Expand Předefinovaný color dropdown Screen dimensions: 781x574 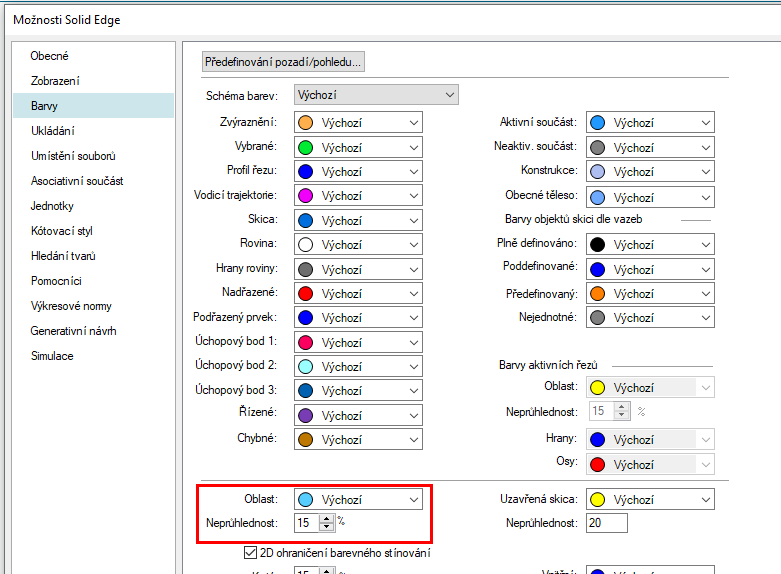tap(650, 293)
